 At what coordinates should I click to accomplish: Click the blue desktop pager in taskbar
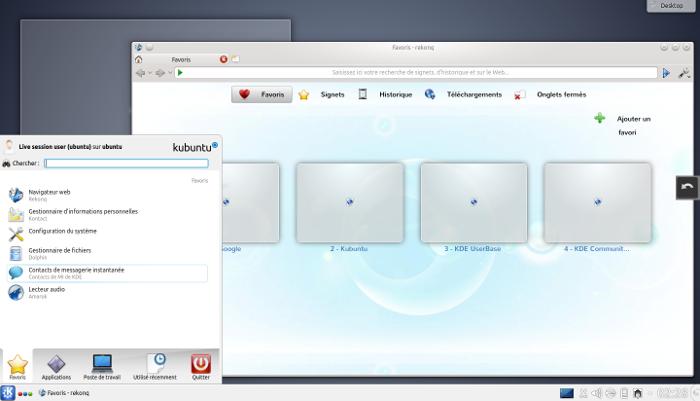point(567,393)
